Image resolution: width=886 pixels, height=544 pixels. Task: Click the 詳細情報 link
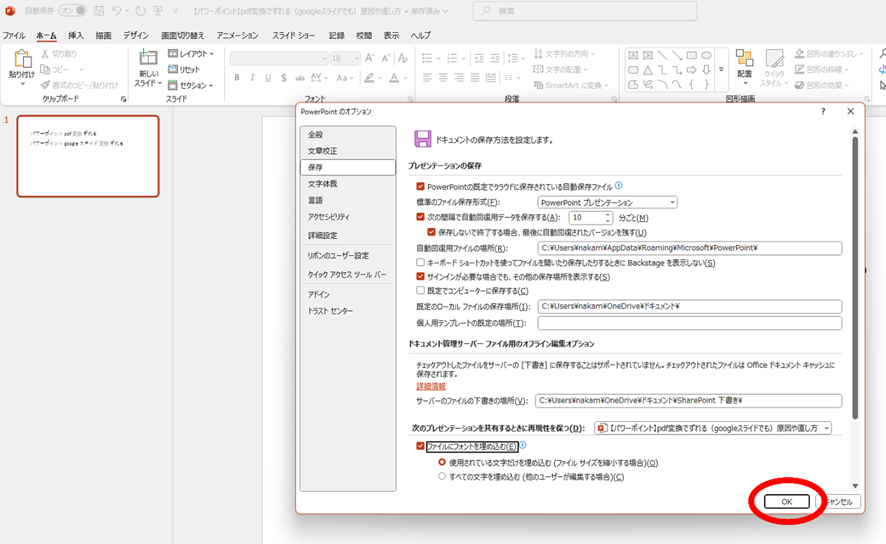(431, 386)
